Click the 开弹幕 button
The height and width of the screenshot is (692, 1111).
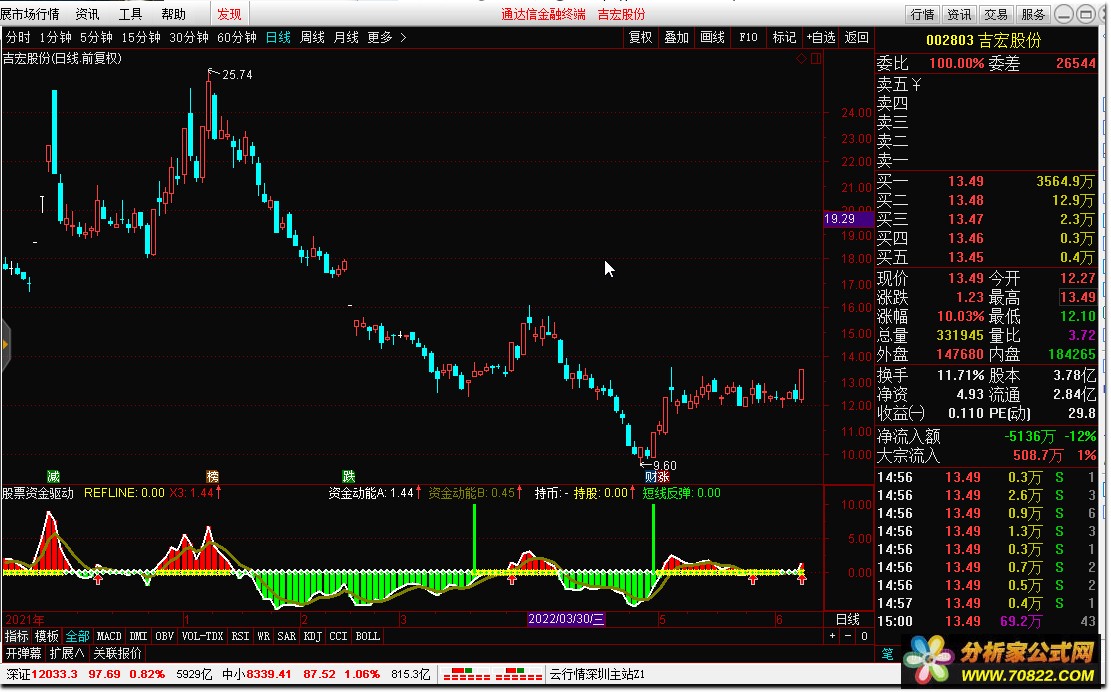click(24, 653)
